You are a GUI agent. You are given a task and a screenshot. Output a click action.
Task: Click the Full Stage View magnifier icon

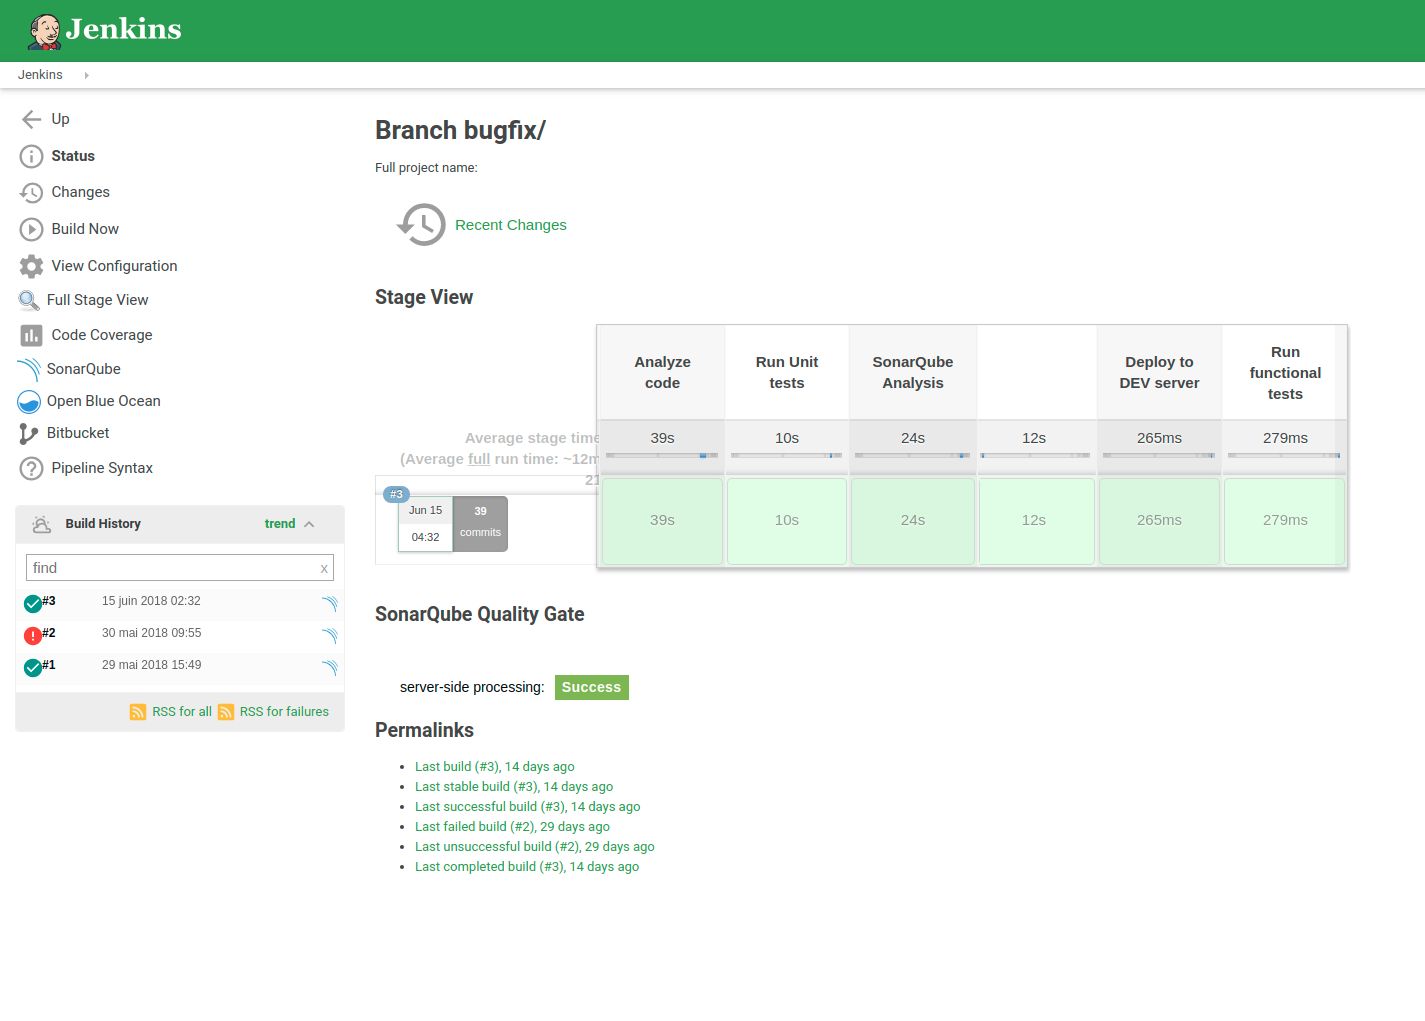pos(29,300)
